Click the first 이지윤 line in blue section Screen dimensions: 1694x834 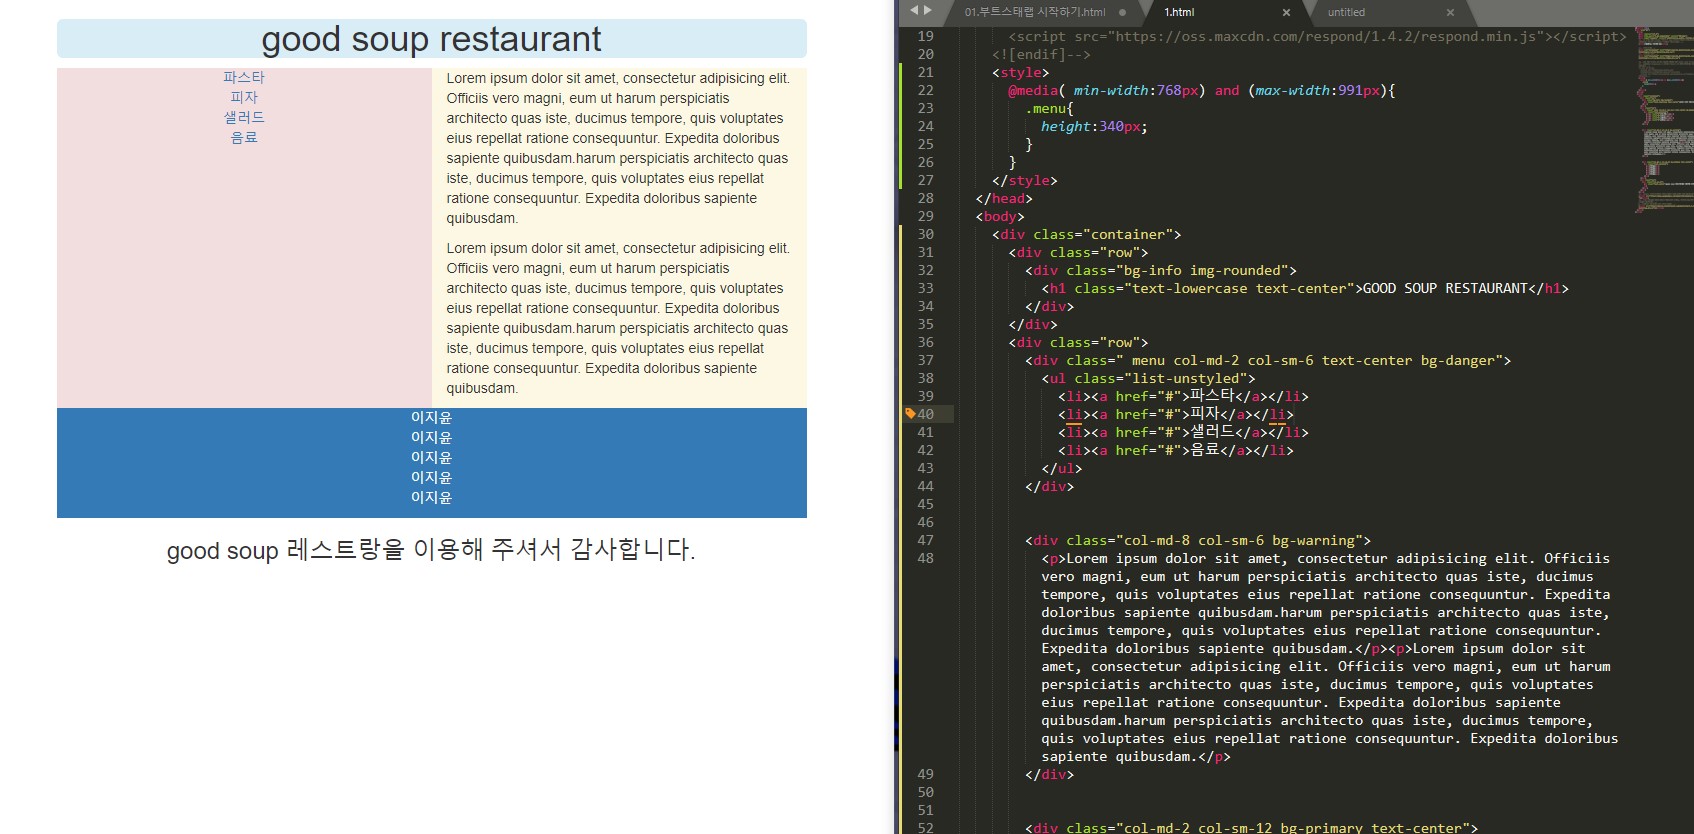(431, 417)
